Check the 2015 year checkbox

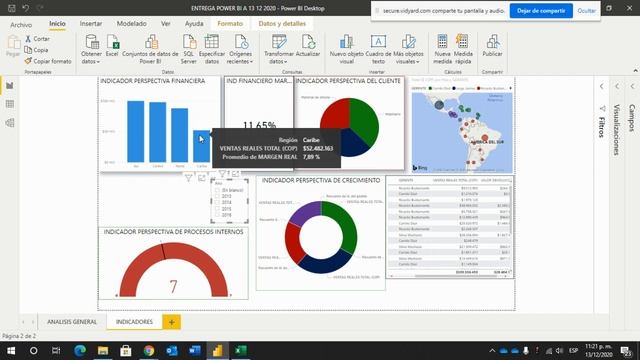[x=218, y=209]
